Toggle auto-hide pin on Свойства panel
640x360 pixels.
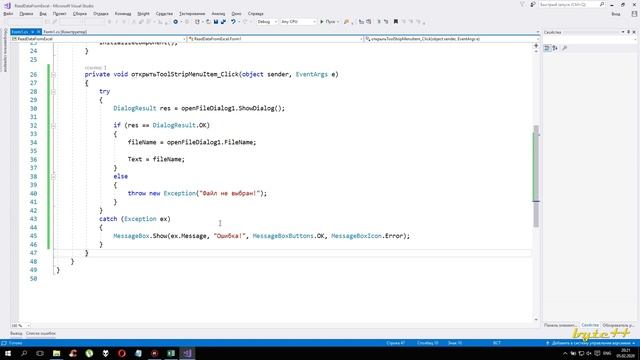629,32
